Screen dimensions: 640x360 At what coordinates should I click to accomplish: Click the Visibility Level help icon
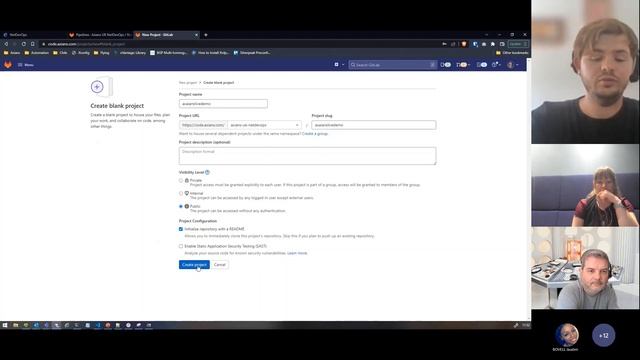tap(207, 172)
